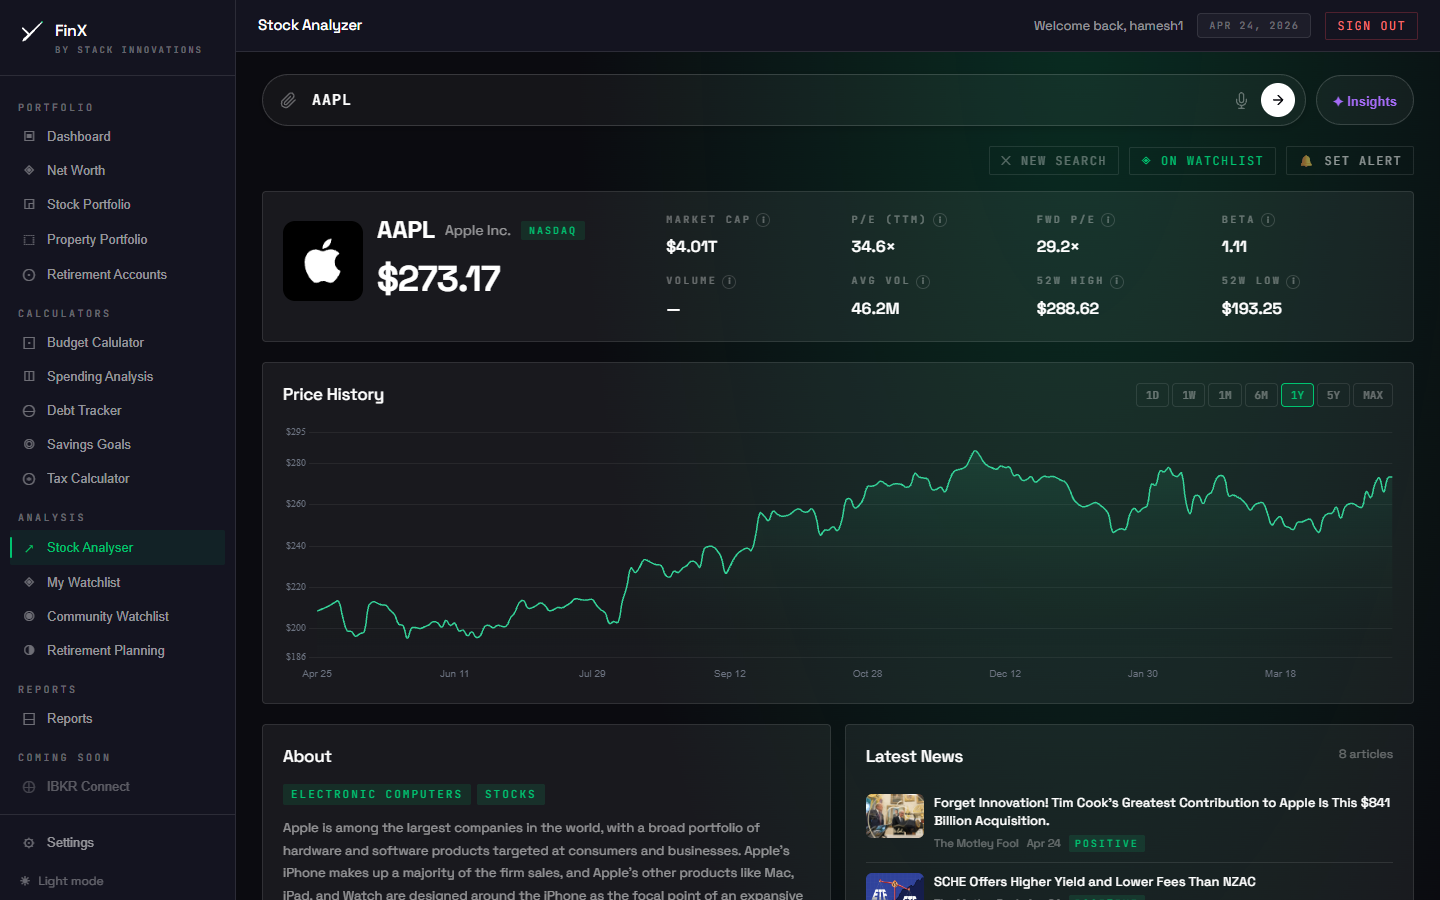Click the Stocks tag in About
Screen dimensions: 1440x900
[x=510, y=795]
